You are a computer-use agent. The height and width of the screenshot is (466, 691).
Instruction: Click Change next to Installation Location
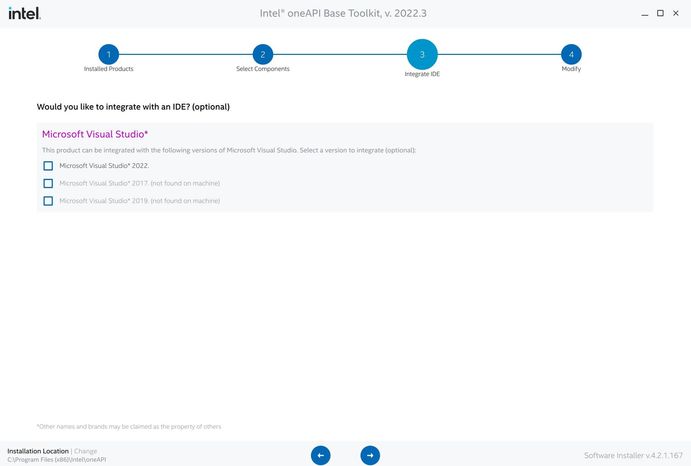tap(86, 451)
